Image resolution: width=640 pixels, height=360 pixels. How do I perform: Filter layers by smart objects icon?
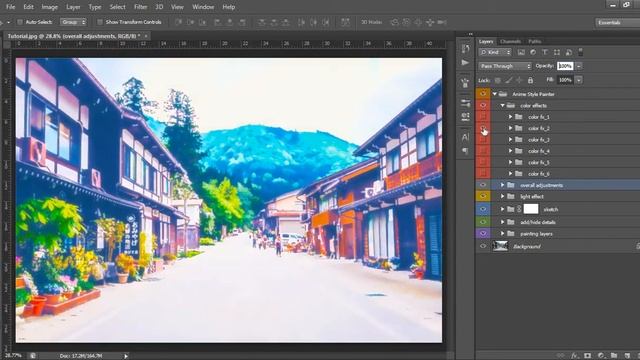click(x=569, y=52)
